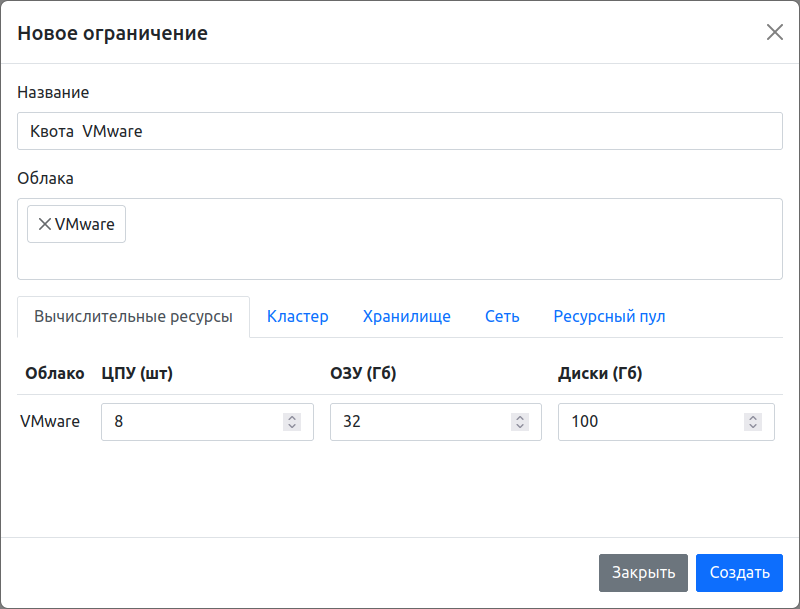The image size is (800, 609).
Task: Go to the Ресурсный пул tab
Action: (609, 316)
